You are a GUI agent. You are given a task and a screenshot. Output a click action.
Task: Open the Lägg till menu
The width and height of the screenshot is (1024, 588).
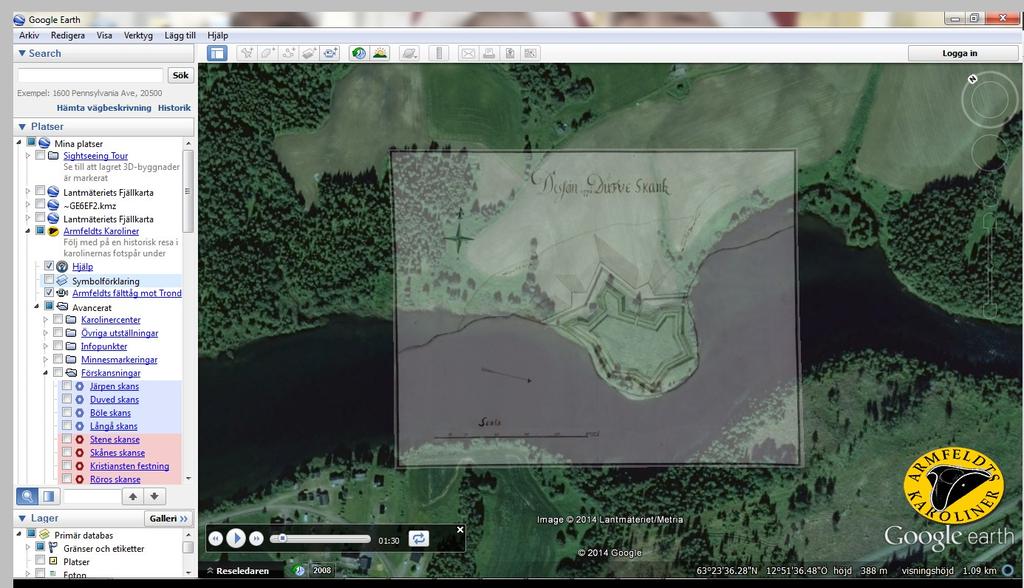pos(180,35)
